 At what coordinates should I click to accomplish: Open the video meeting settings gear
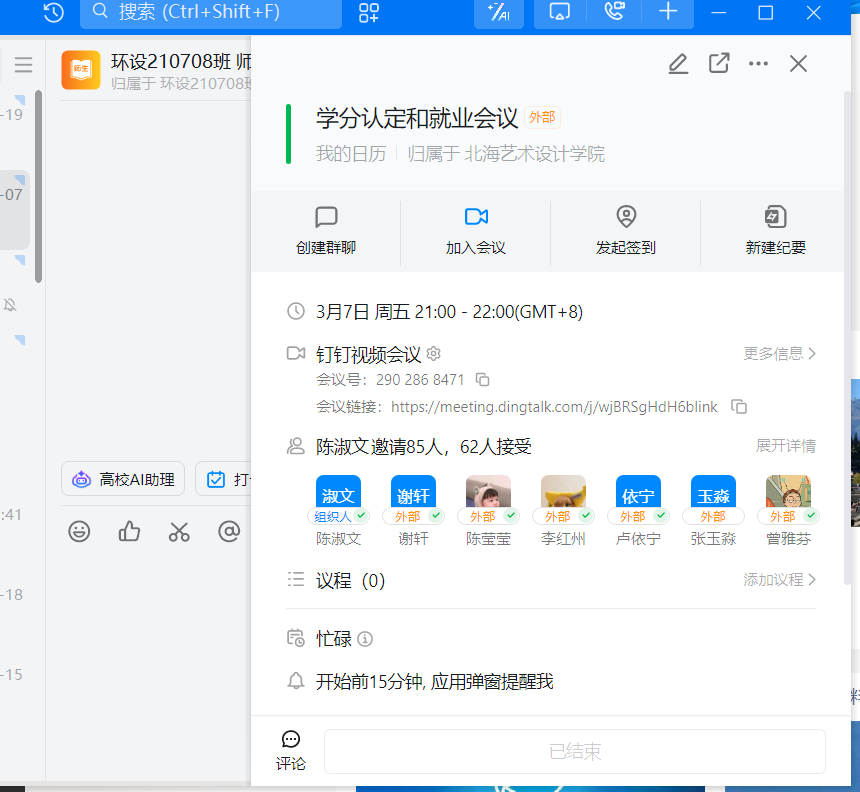tap(433, 354)
